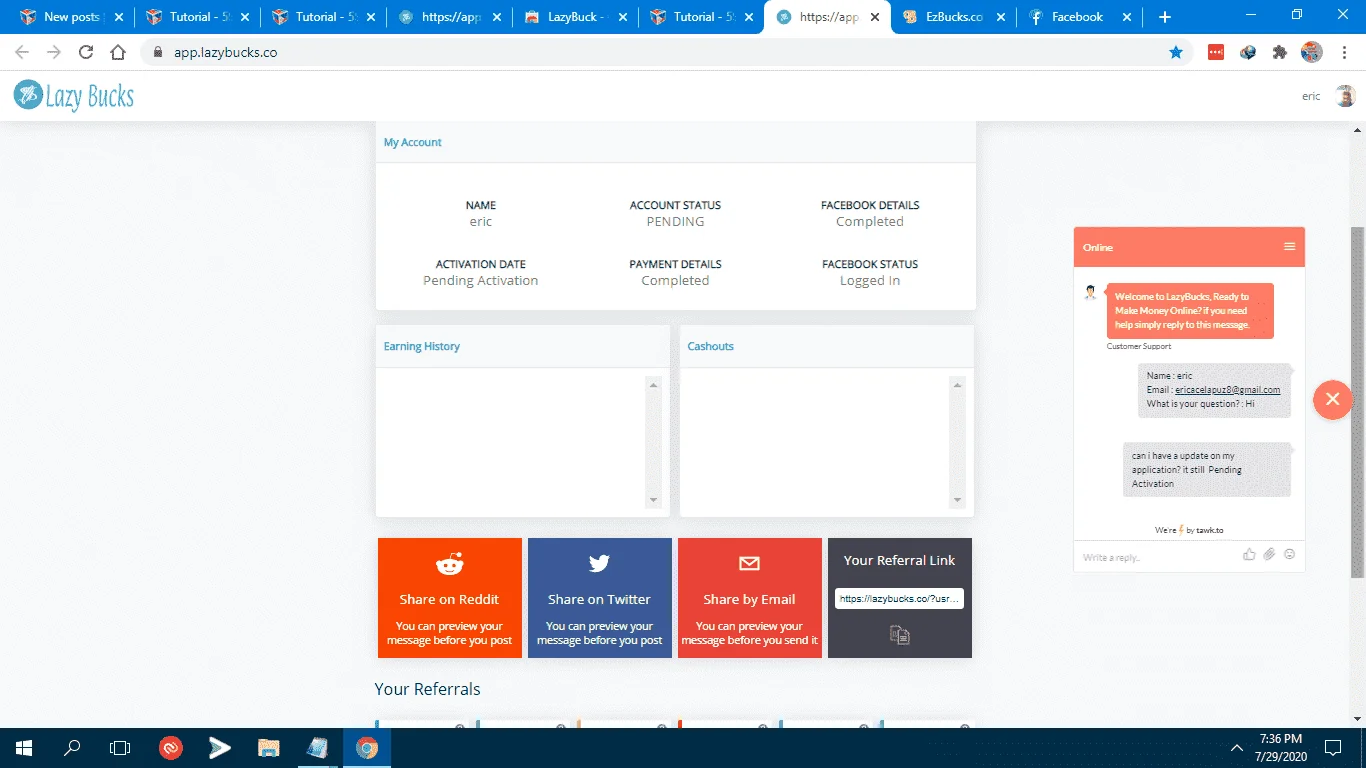Close the EzBucks.co tab

(1001, 17)
